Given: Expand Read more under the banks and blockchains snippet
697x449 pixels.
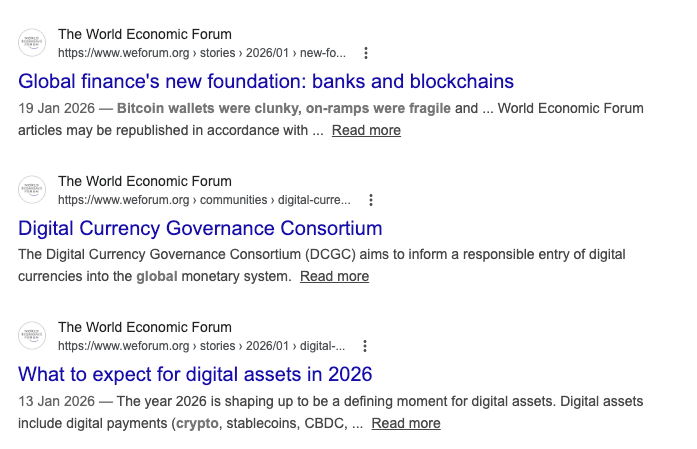Looking at the screenshot, I should 366,130.
